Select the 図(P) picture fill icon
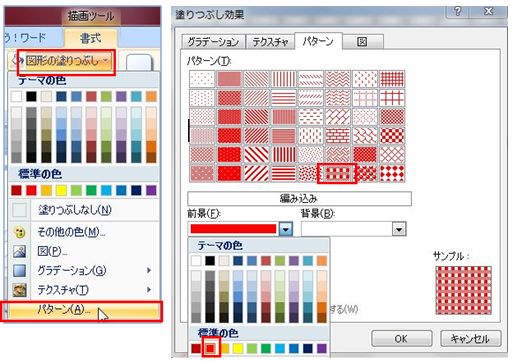The width and height of the screenshot is (512, 361). 20,251
